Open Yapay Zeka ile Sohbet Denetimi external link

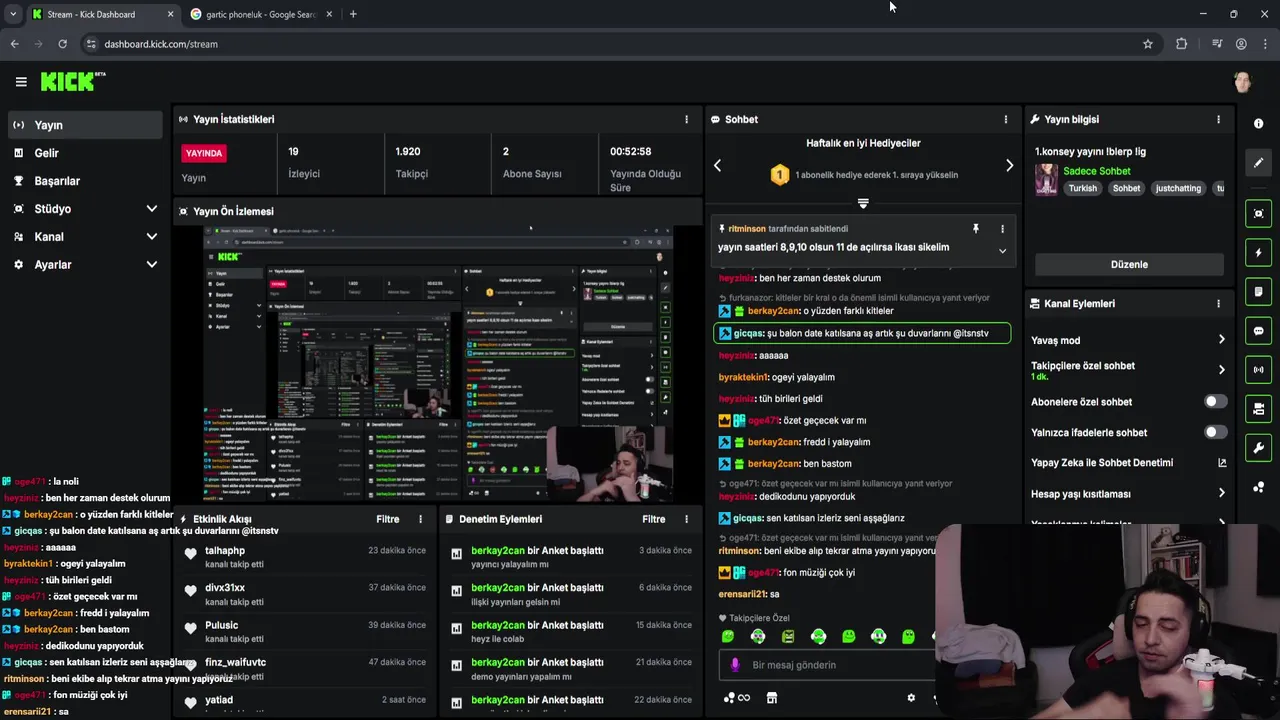tap(1222, 463)
